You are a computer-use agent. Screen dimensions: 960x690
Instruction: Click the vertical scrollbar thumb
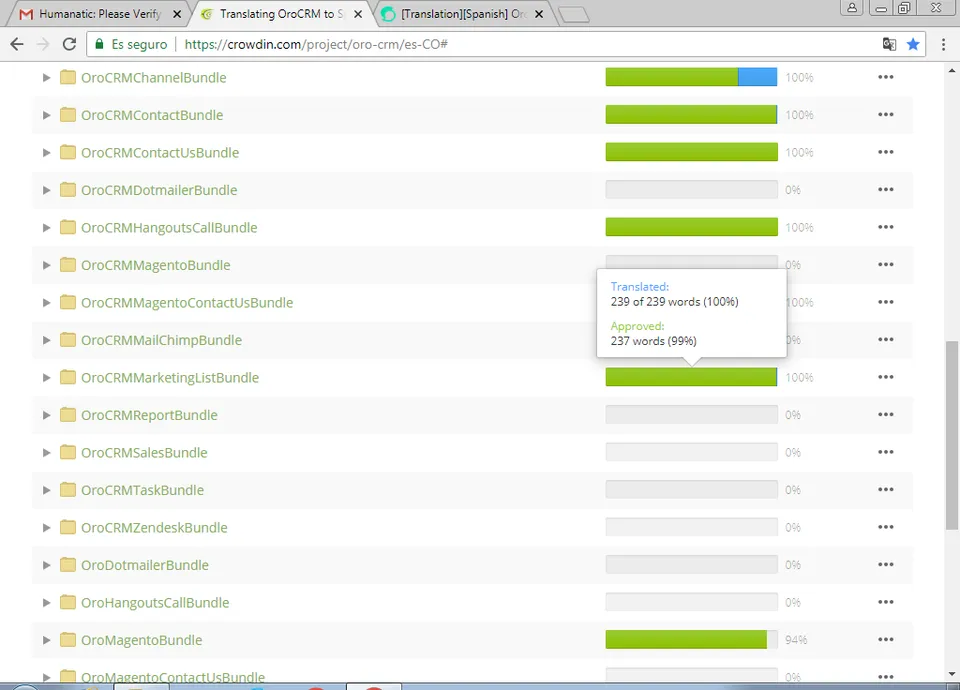point(951,435)
